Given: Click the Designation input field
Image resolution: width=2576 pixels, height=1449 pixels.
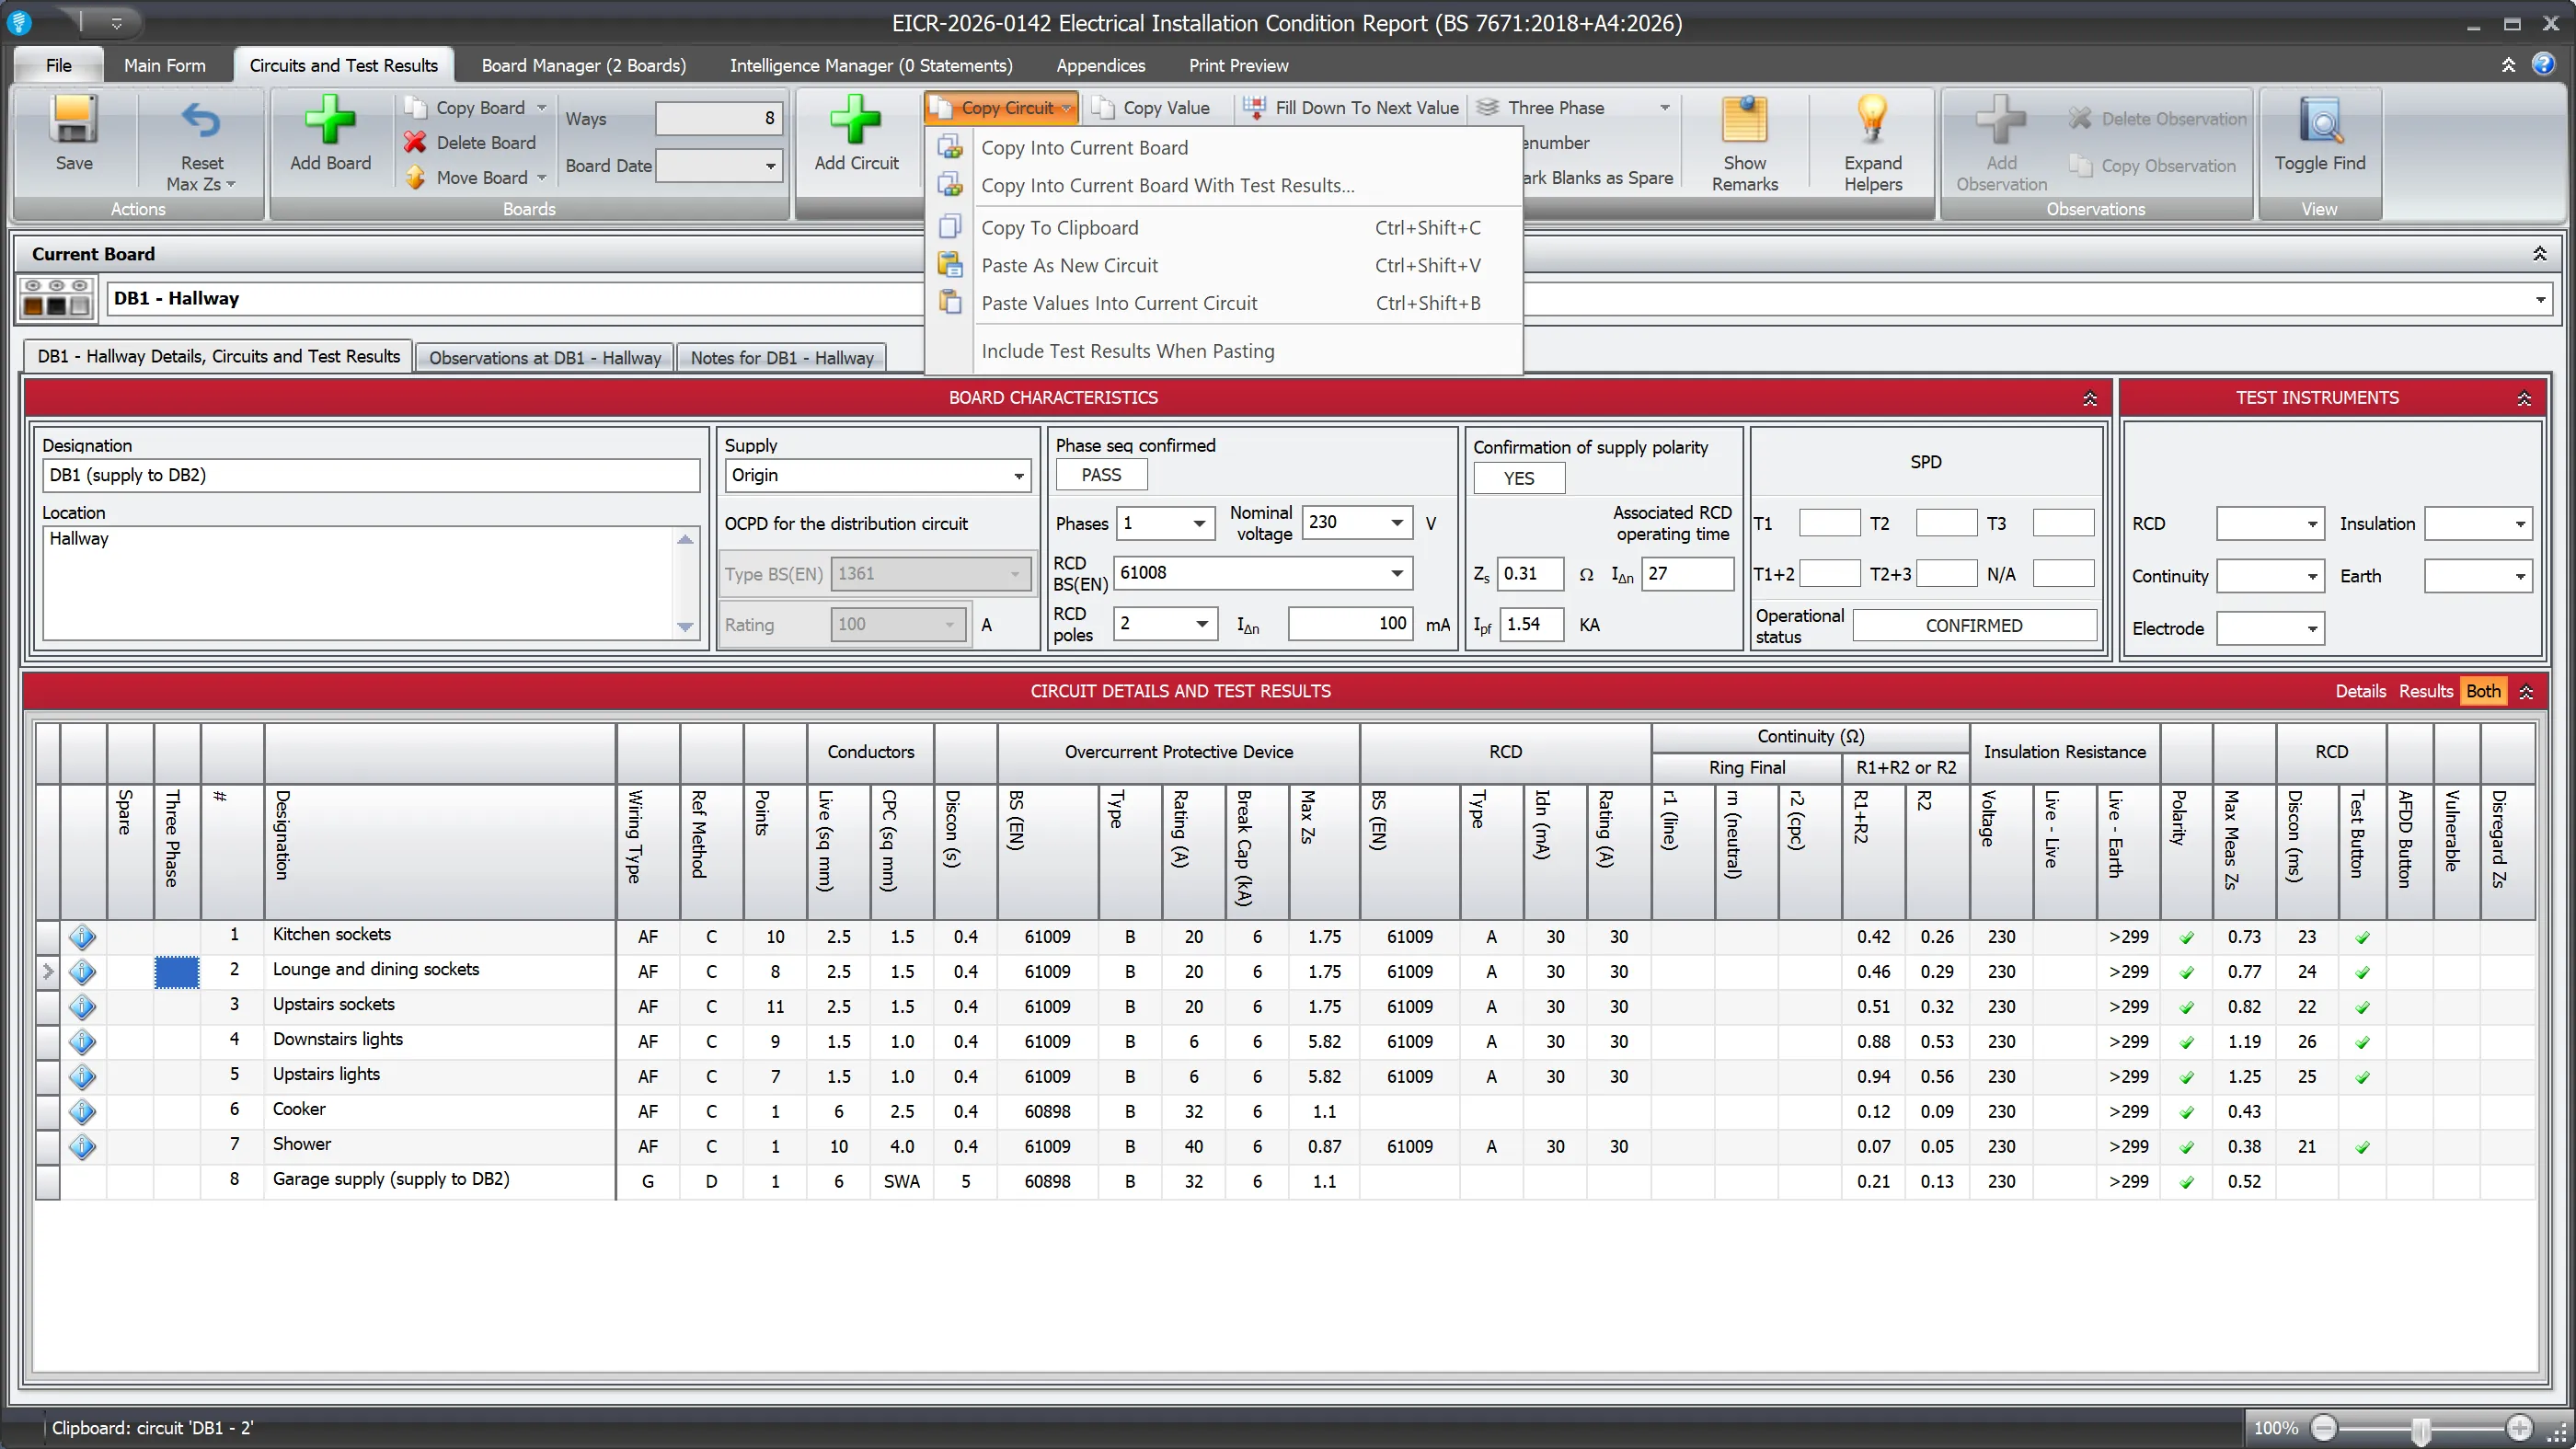Looking at the screenshot, I should [370, 475].
